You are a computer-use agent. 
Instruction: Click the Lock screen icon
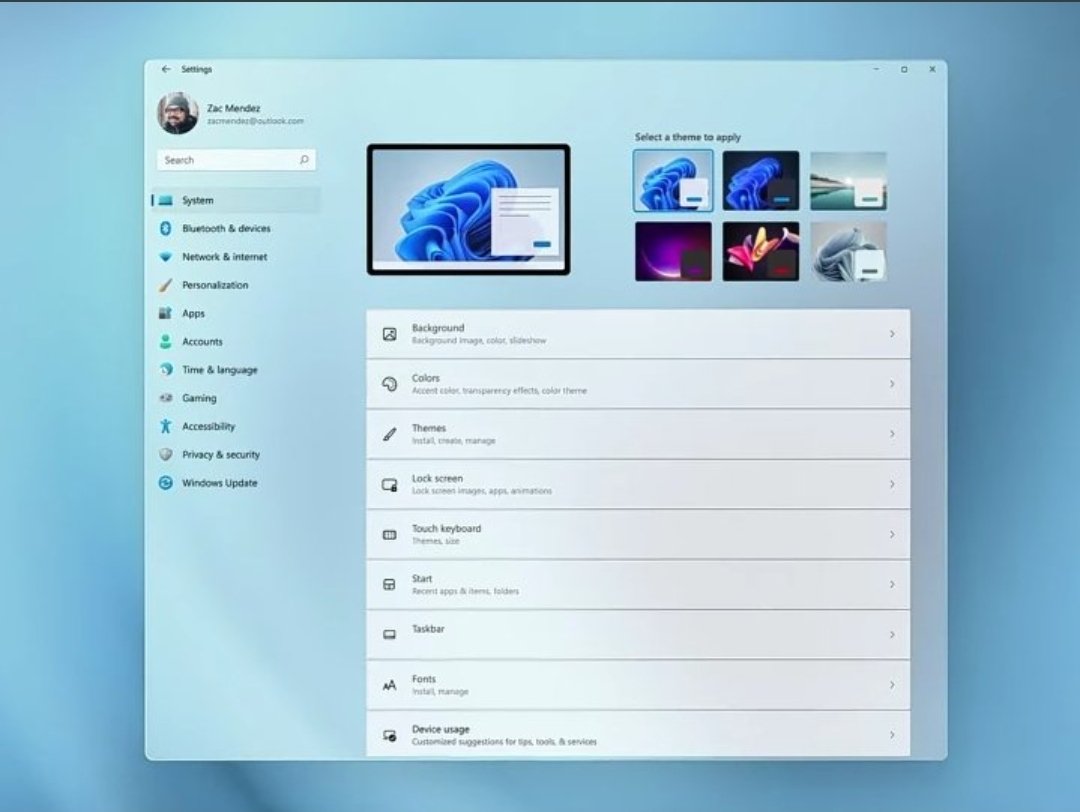point(389,485)
